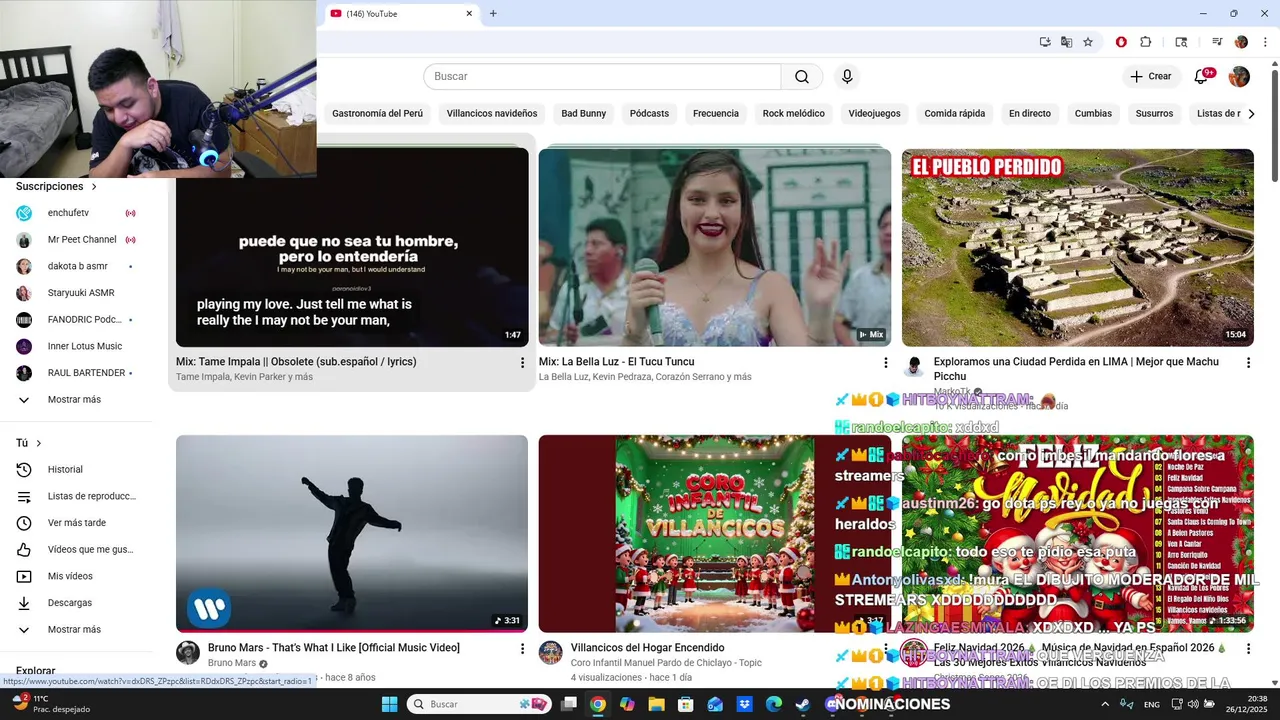Open Steam from the taskbar
1280x720 pixels.
click(x=803, y=704)
